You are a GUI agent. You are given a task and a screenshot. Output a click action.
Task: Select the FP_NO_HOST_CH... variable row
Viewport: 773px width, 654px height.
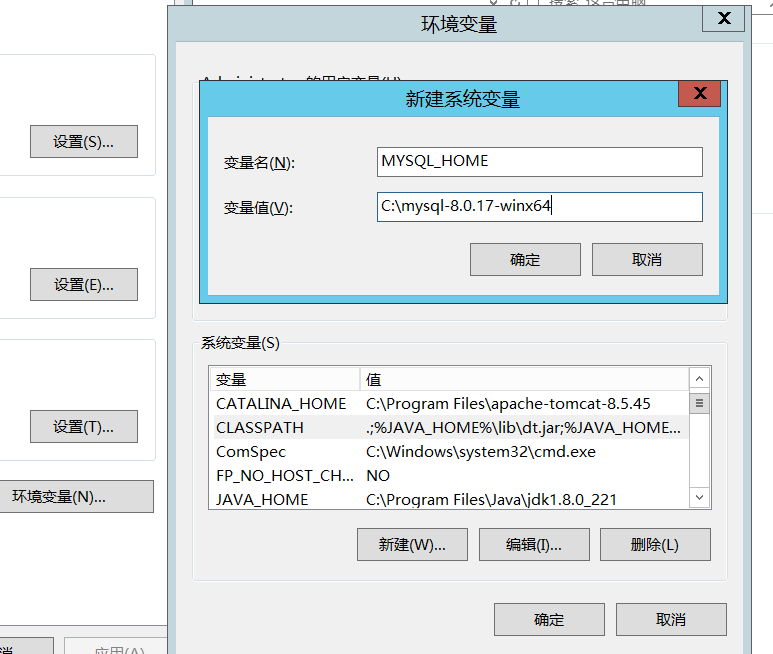(x=449, y=476)
